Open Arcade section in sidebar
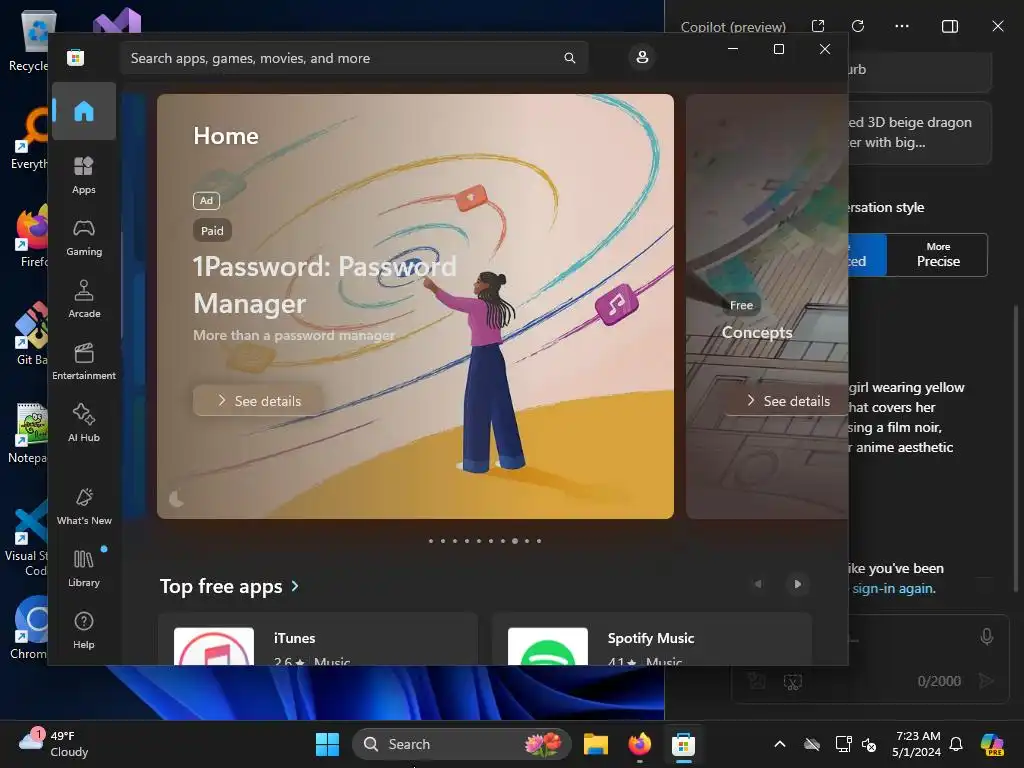Image resolution: width=1024 pixels, height=768 pixels. point(84,299)
